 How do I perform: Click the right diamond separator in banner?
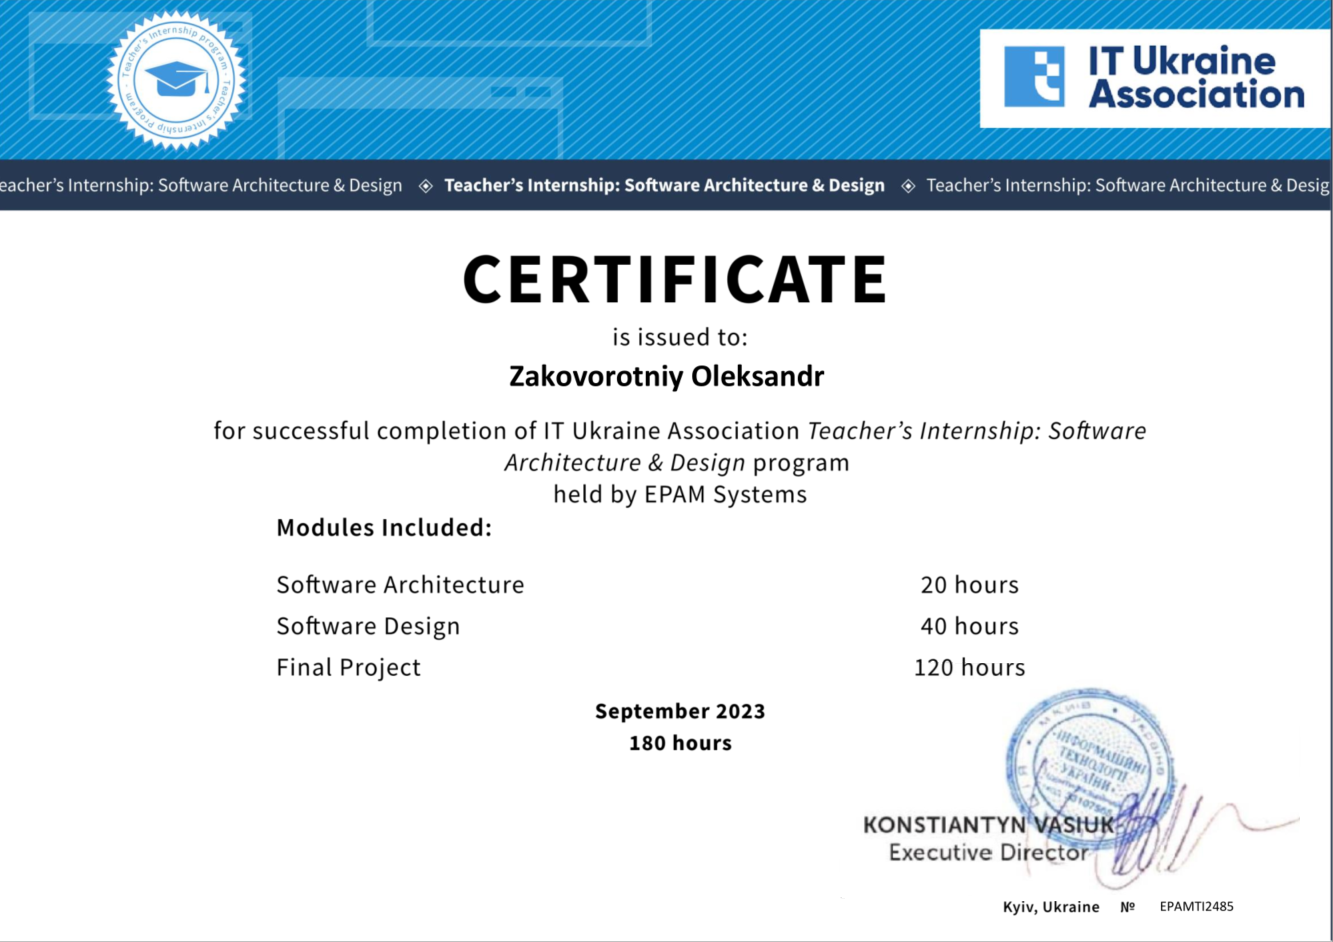pos(908,186)
